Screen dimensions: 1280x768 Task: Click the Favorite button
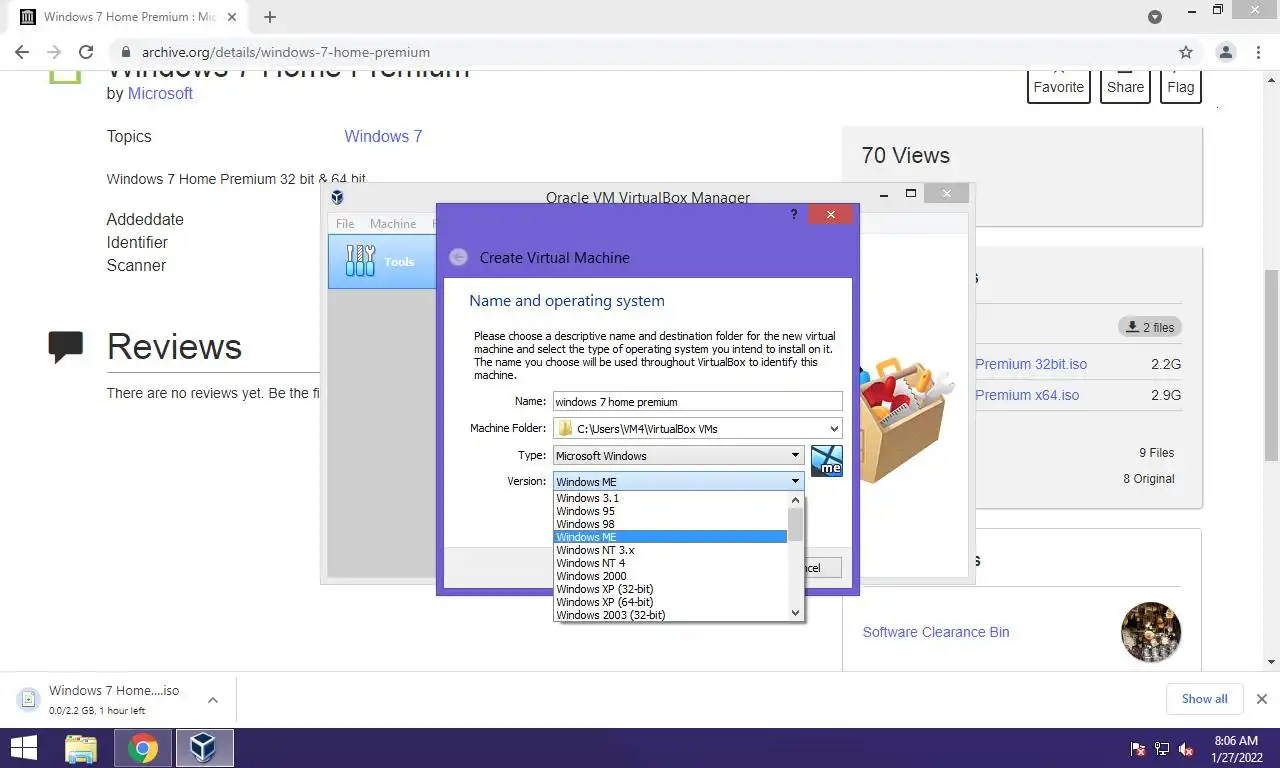point(1059,87)
